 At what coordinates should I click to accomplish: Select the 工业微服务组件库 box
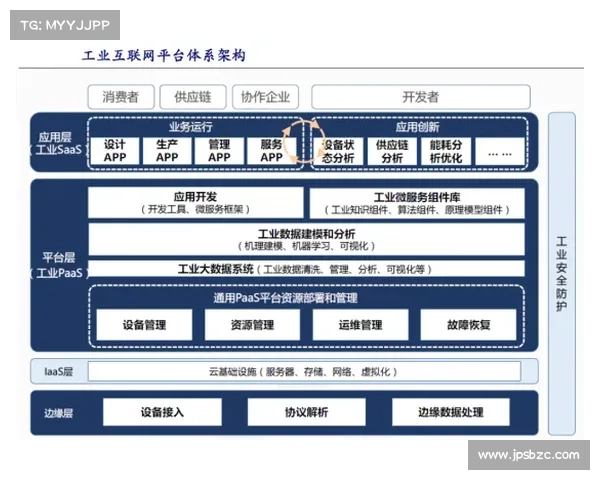tap(417, 203)
